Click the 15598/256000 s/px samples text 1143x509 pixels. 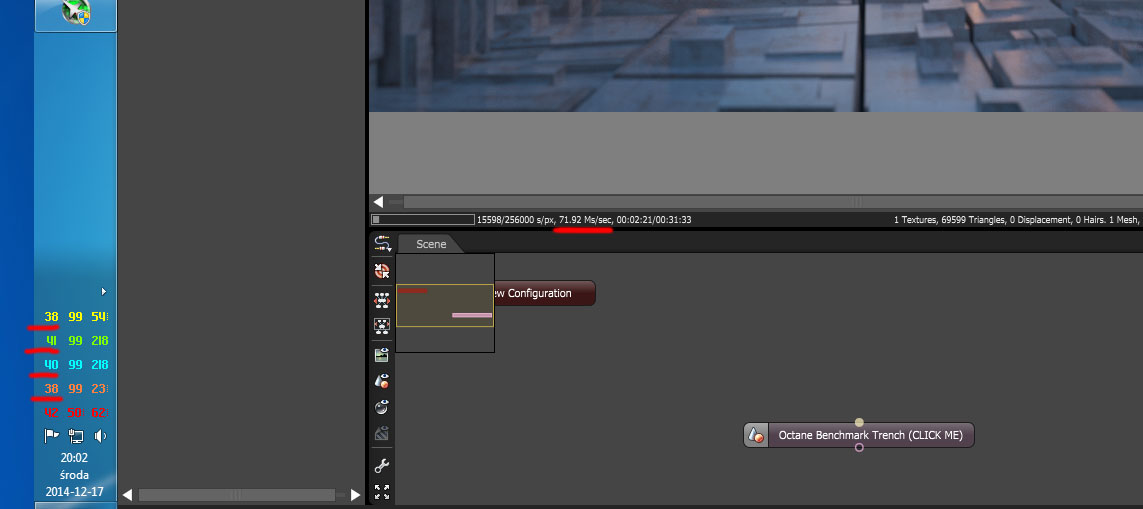(x=515, y=219)
